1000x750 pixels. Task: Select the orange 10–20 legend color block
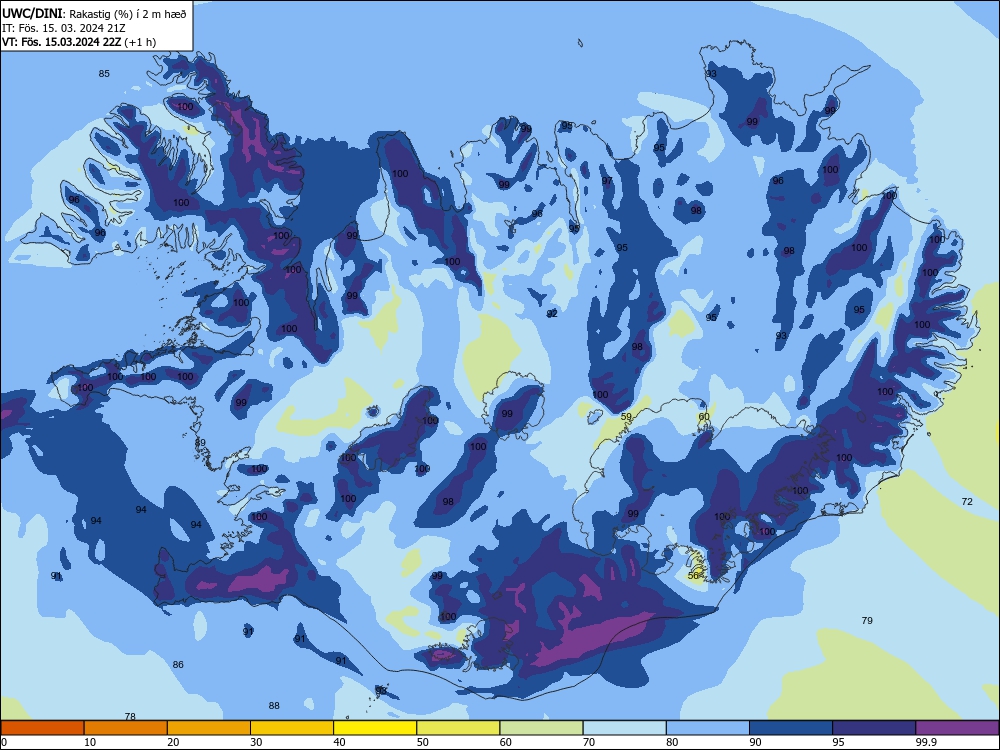pyautogui.click(x=126, y=728)
